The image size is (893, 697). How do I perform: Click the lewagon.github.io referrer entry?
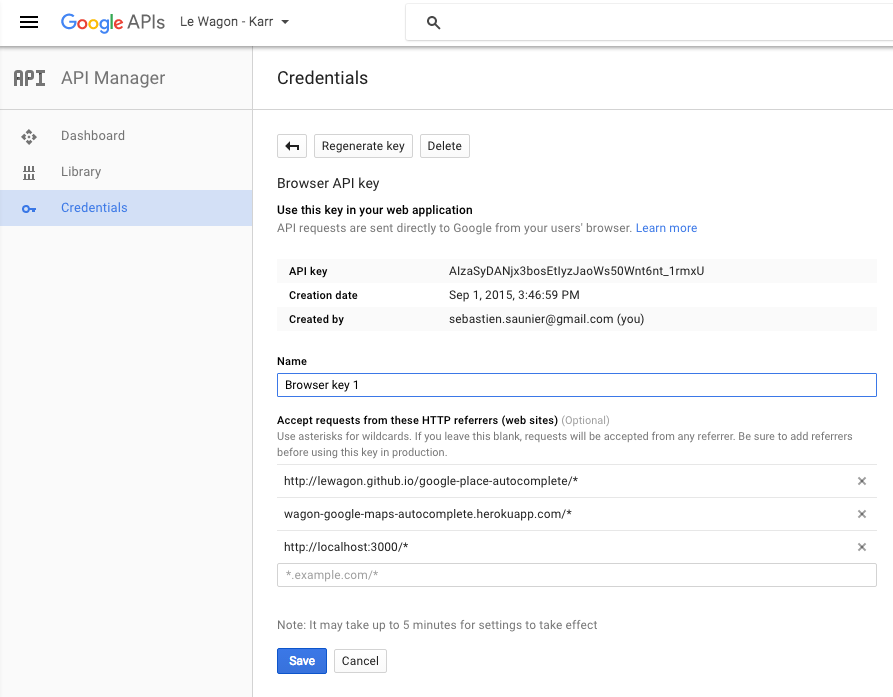click(431, 481)
